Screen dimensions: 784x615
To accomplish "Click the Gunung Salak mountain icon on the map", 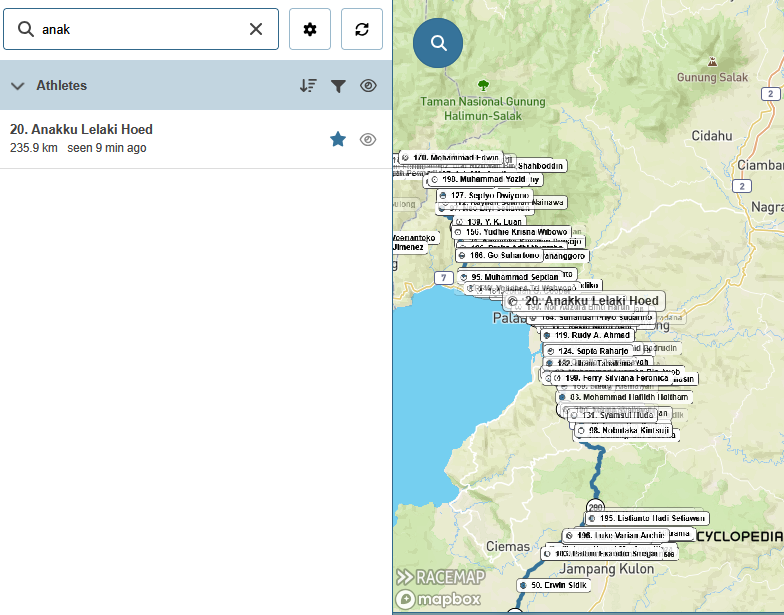I will pyautogui.click(x=712, y=62).
